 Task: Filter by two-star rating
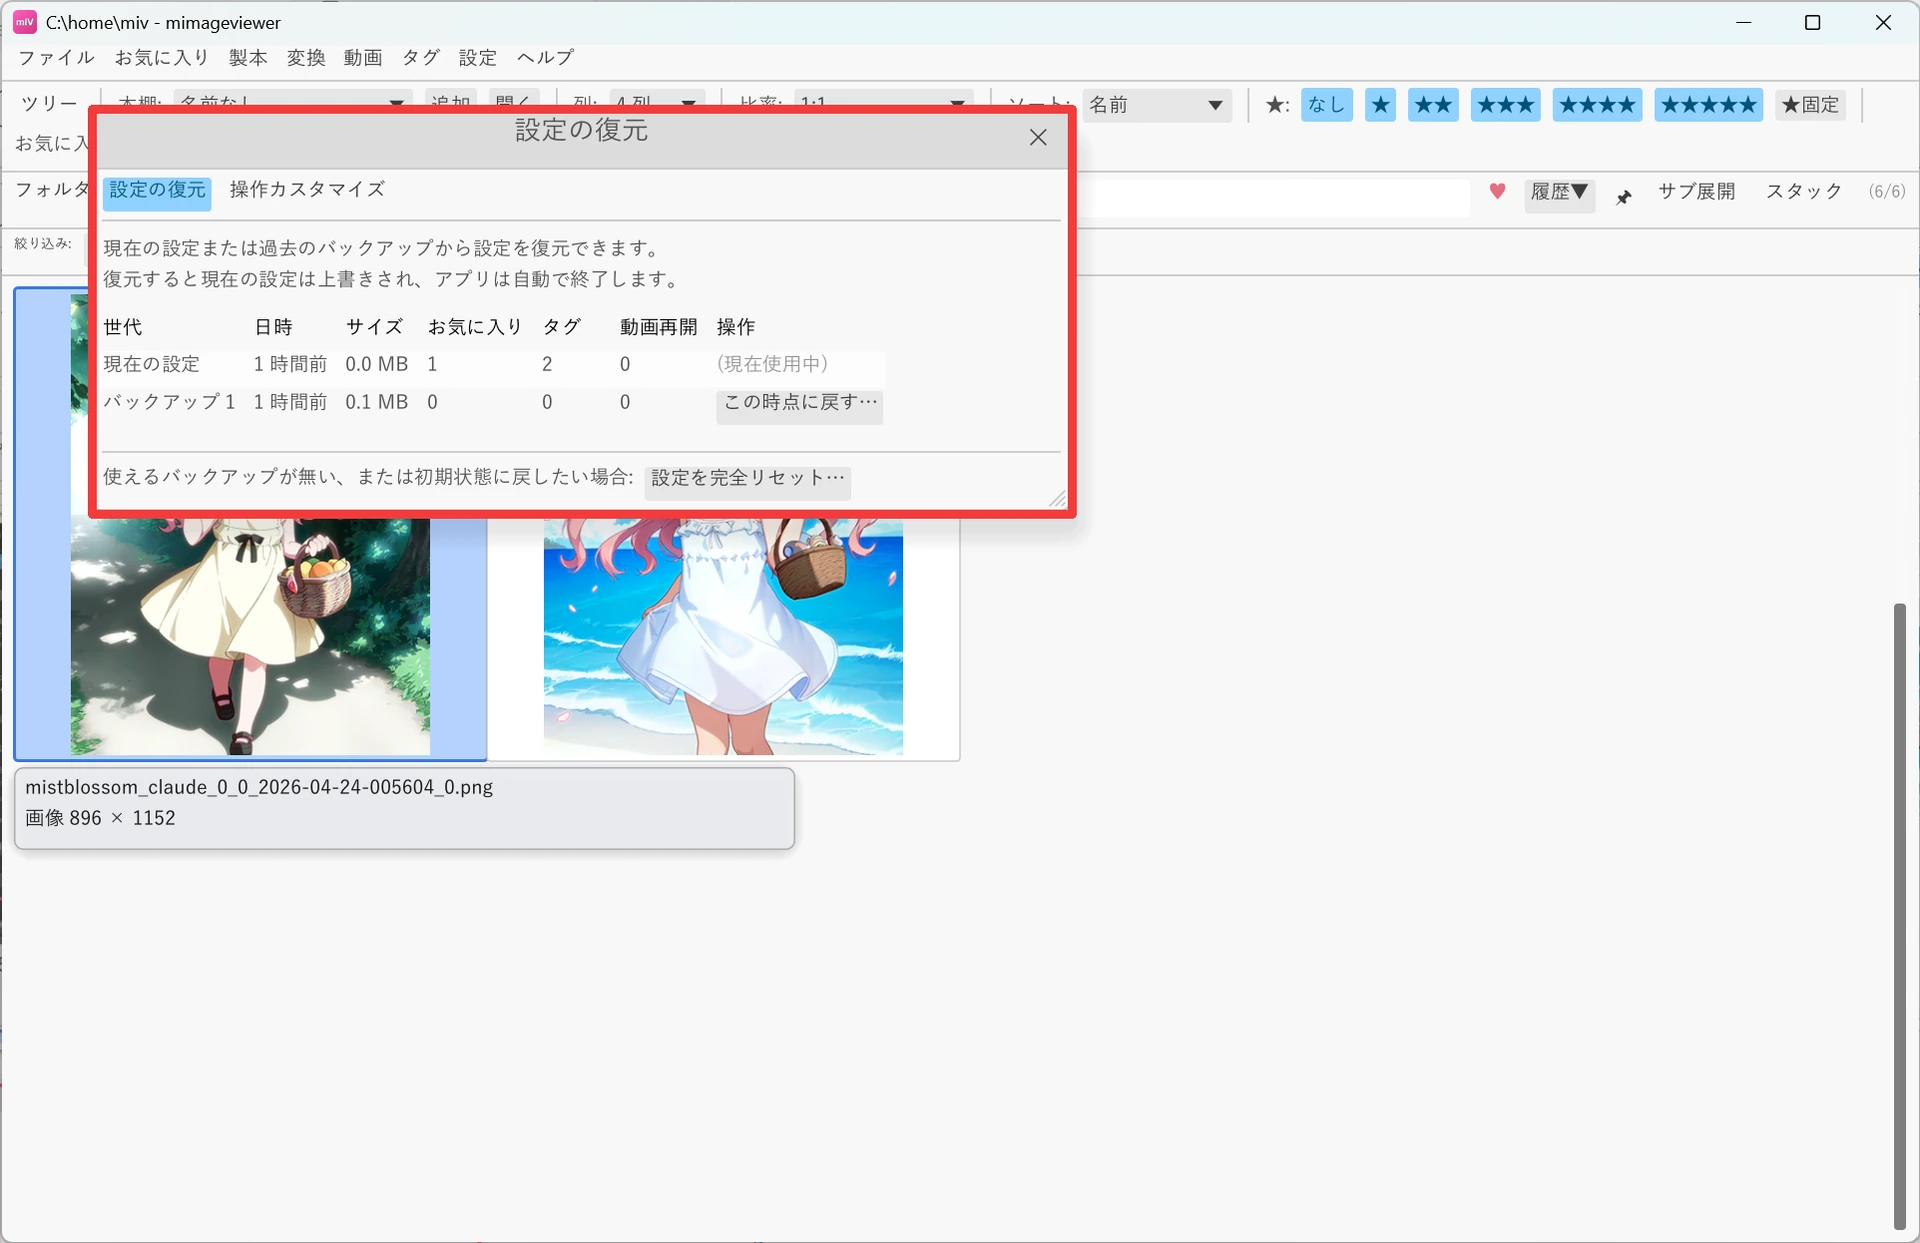(x=1433, y=105)
